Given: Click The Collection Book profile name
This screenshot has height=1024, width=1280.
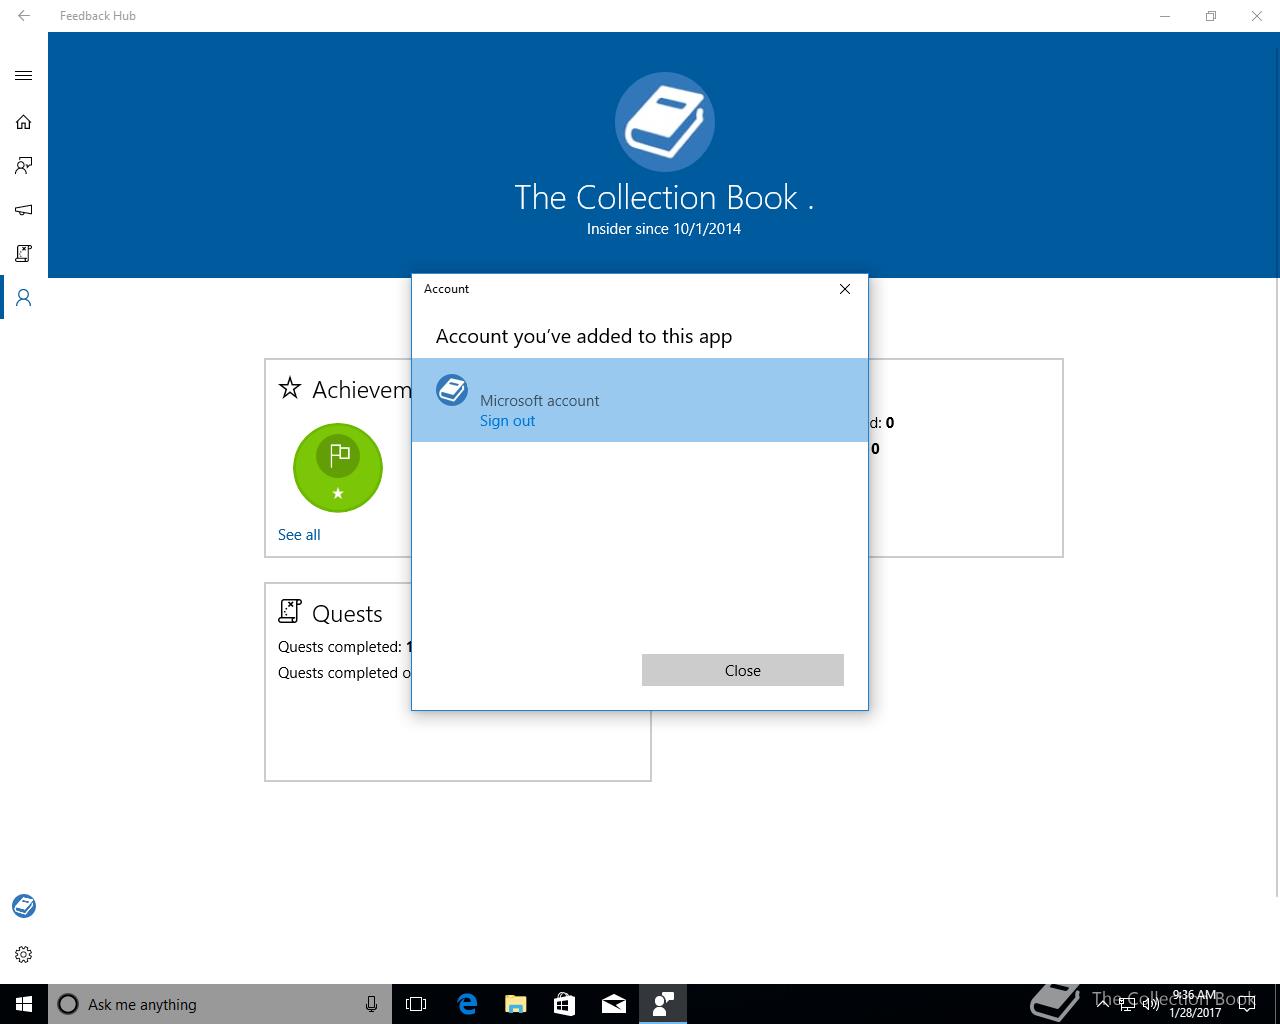Looking at the screenshot, I should pos(664,197).
